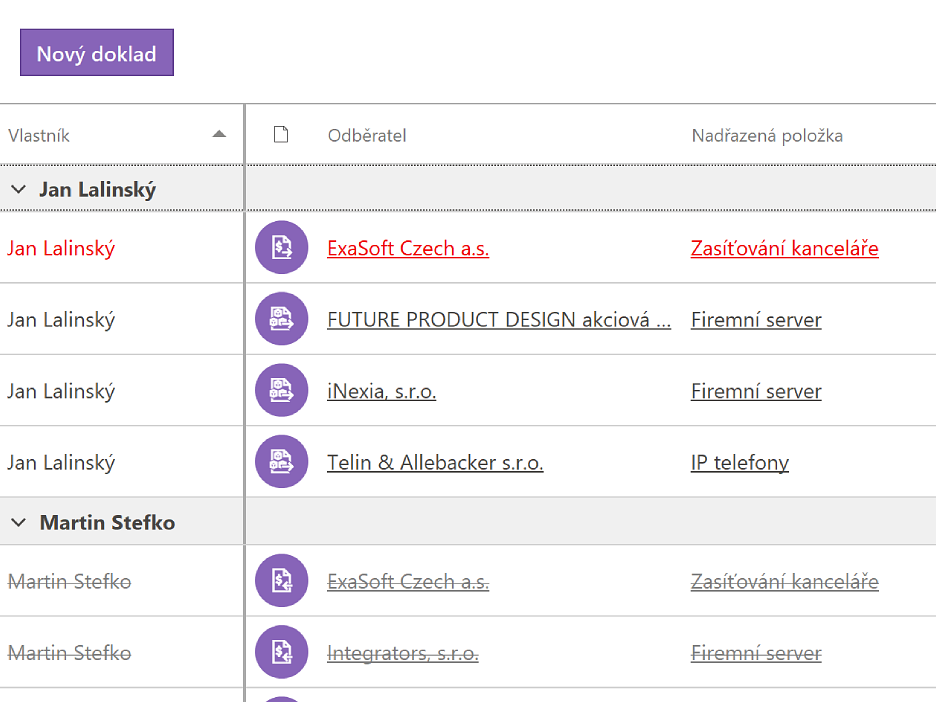
Task: Open Firemní server link in iNexia row
Action: pyautogui.click(x=756, y=391)
